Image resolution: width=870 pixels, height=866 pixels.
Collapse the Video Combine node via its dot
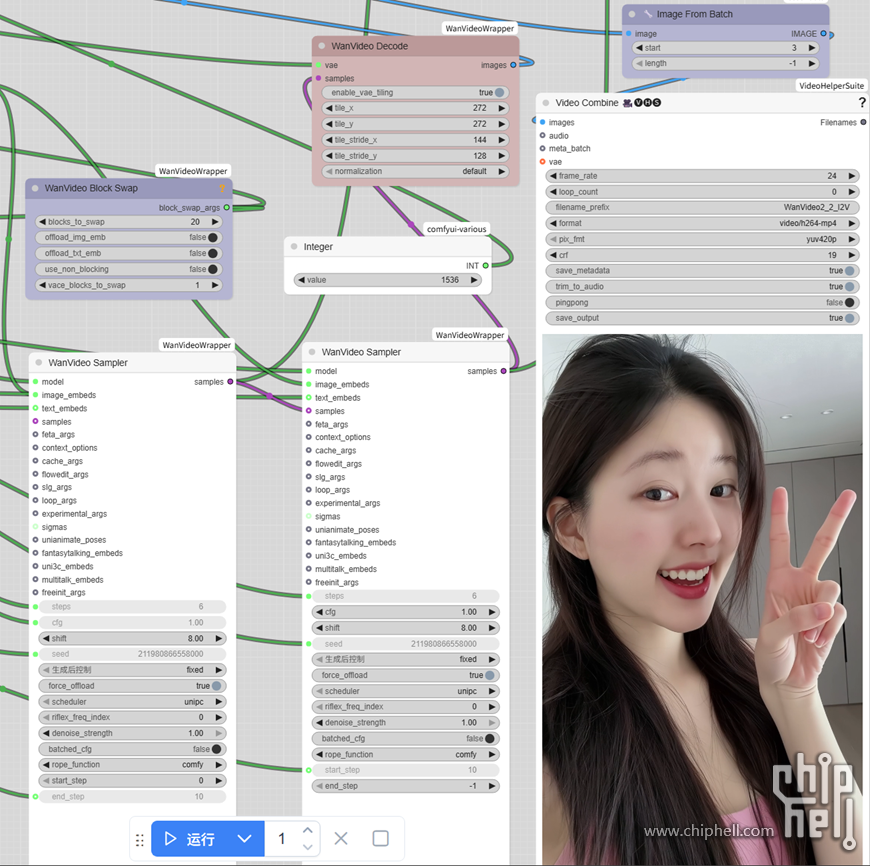tap(546, 103)
